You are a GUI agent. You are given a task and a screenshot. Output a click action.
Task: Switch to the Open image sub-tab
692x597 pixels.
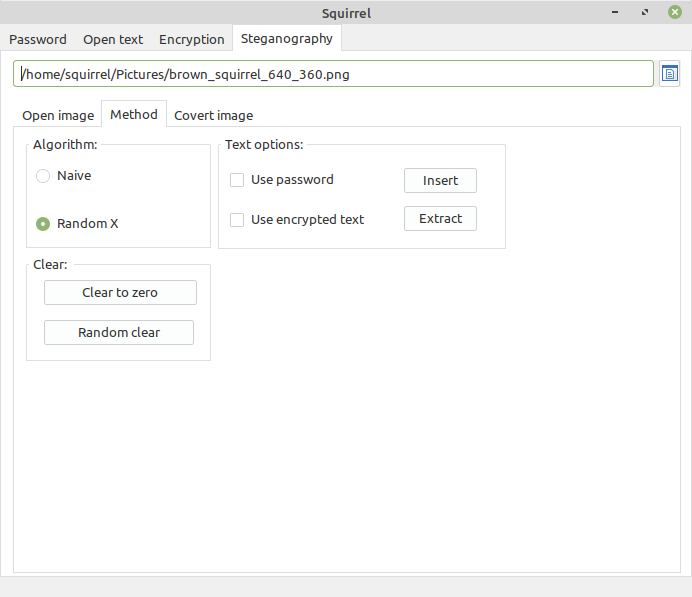(58, 116)
